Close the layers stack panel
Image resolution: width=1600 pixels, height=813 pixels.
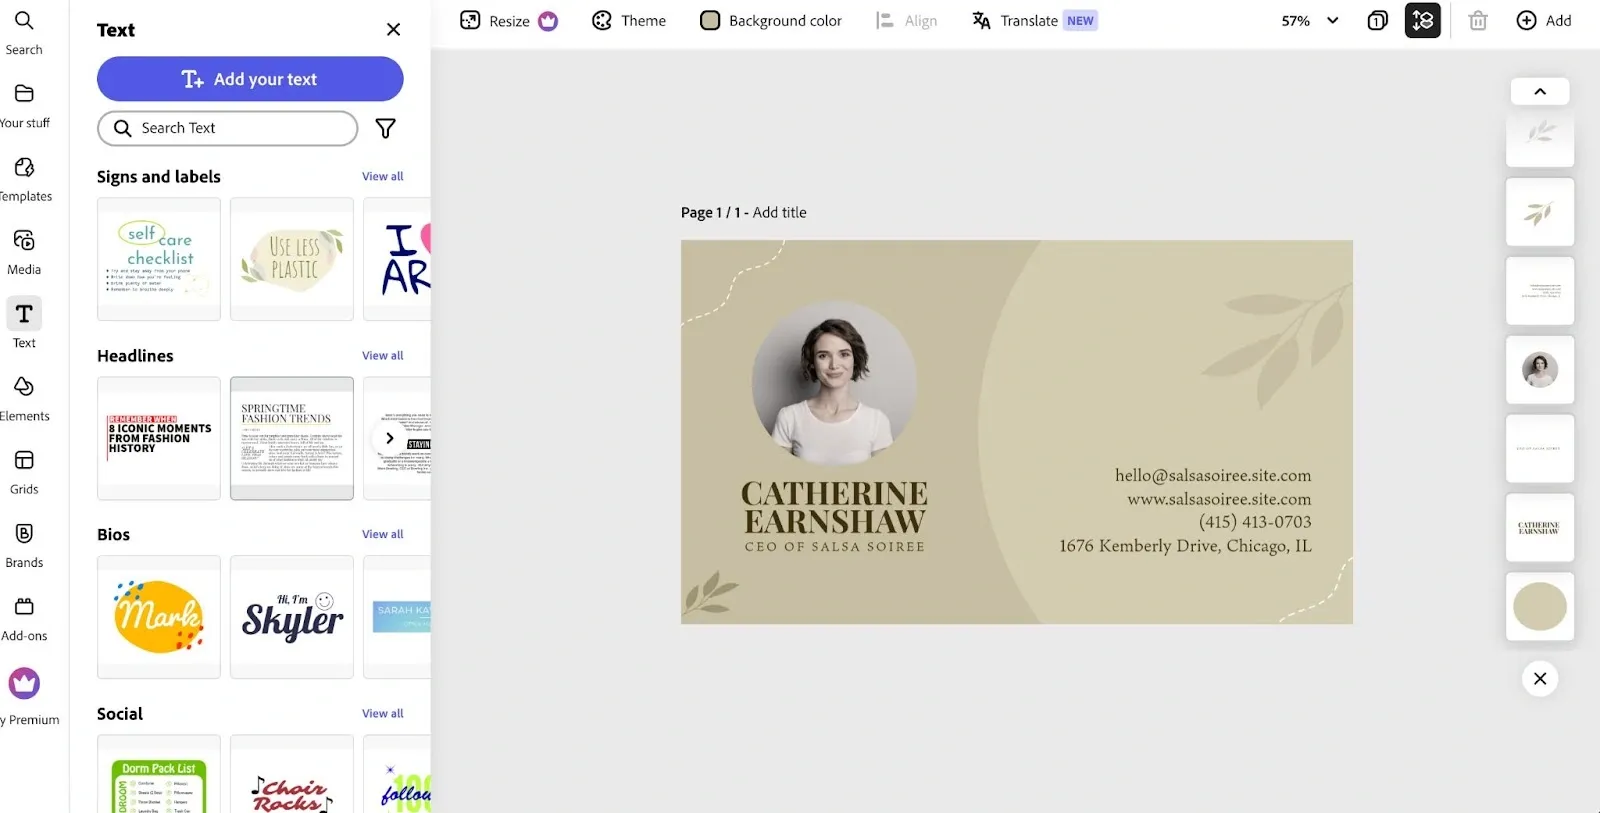point(1540,679)
